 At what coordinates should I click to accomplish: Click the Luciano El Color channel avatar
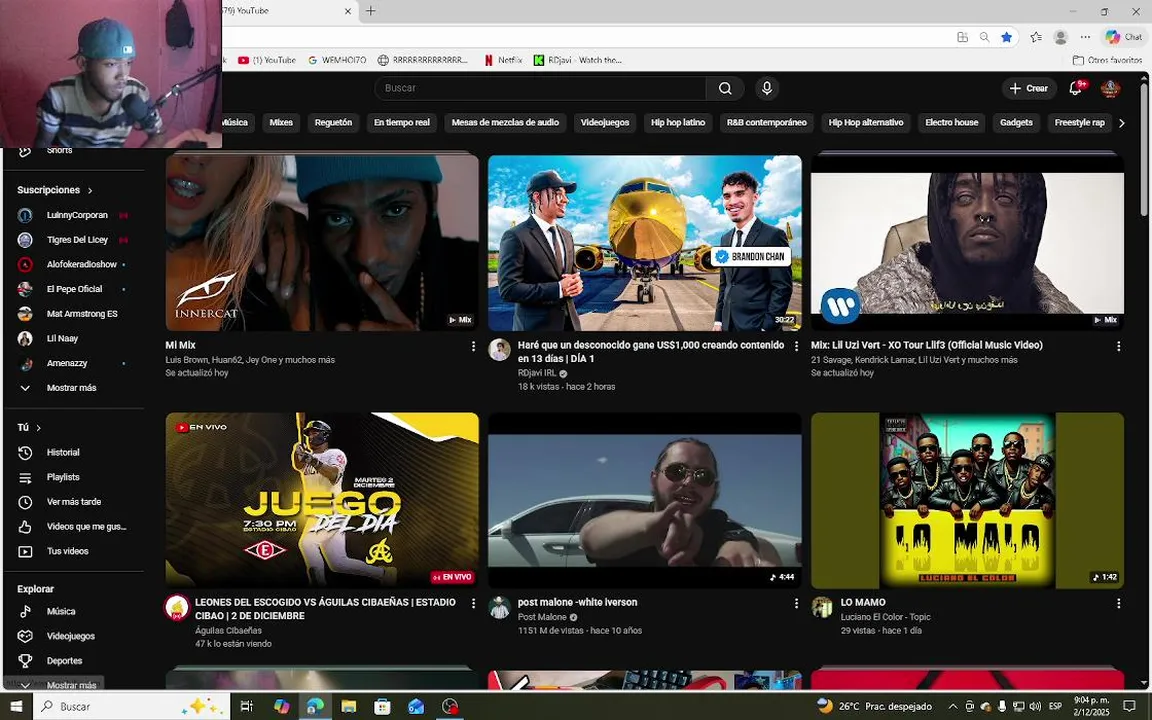[822, 608]
